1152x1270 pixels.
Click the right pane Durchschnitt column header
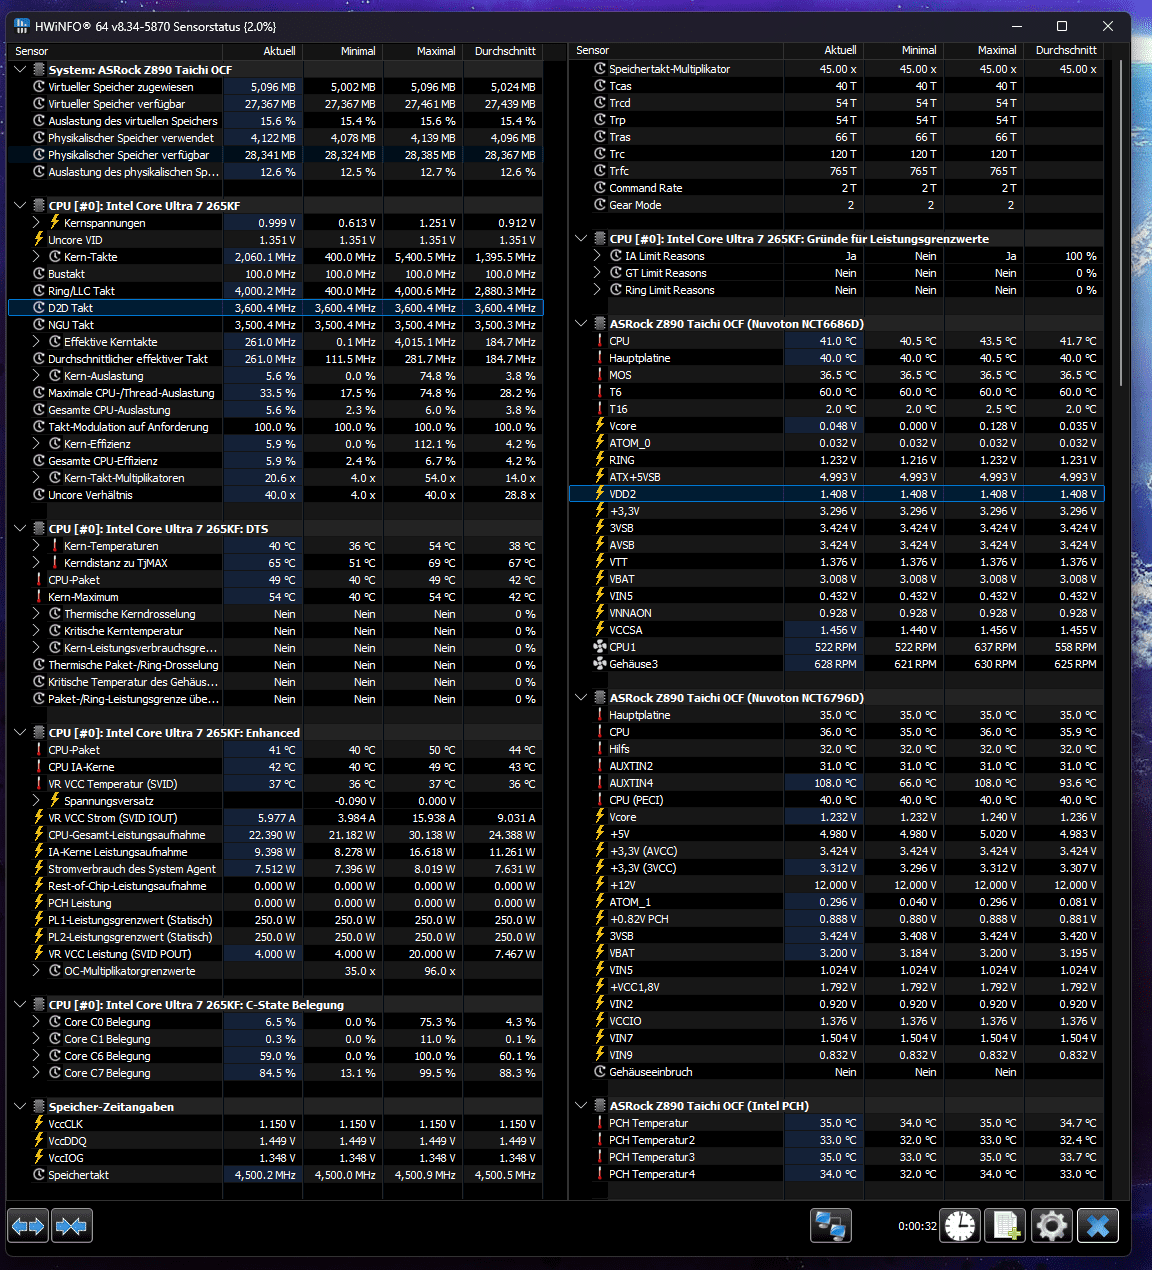tap(1065, 50)
